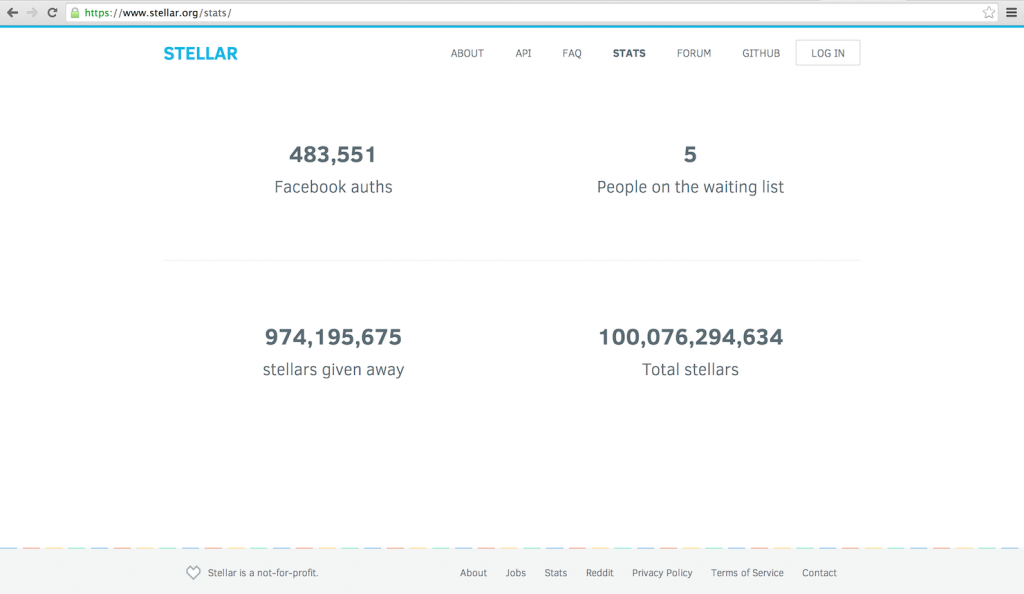Click the browser back navigation arrow

click(x=14, y=12)
